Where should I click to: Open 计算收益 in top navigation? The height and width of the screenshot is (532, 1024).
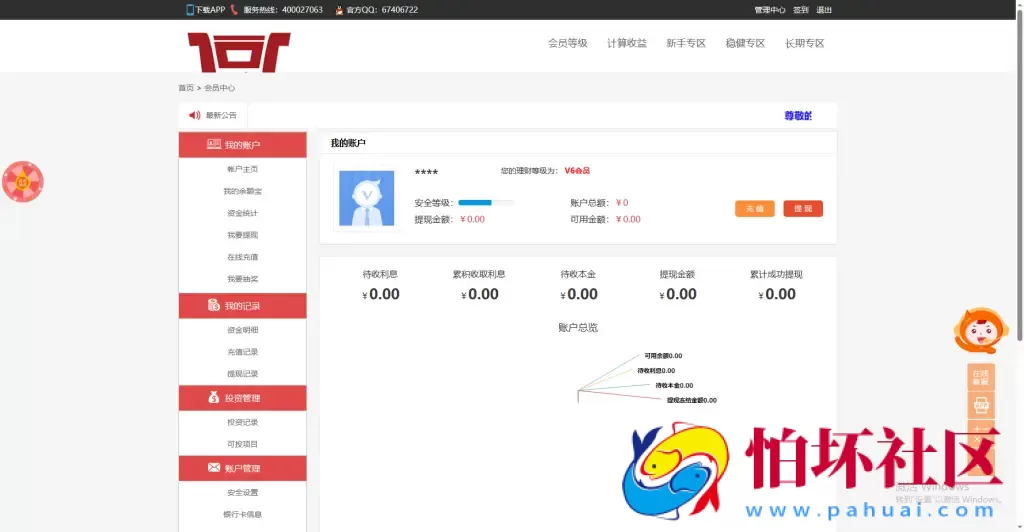pos(627,43)
